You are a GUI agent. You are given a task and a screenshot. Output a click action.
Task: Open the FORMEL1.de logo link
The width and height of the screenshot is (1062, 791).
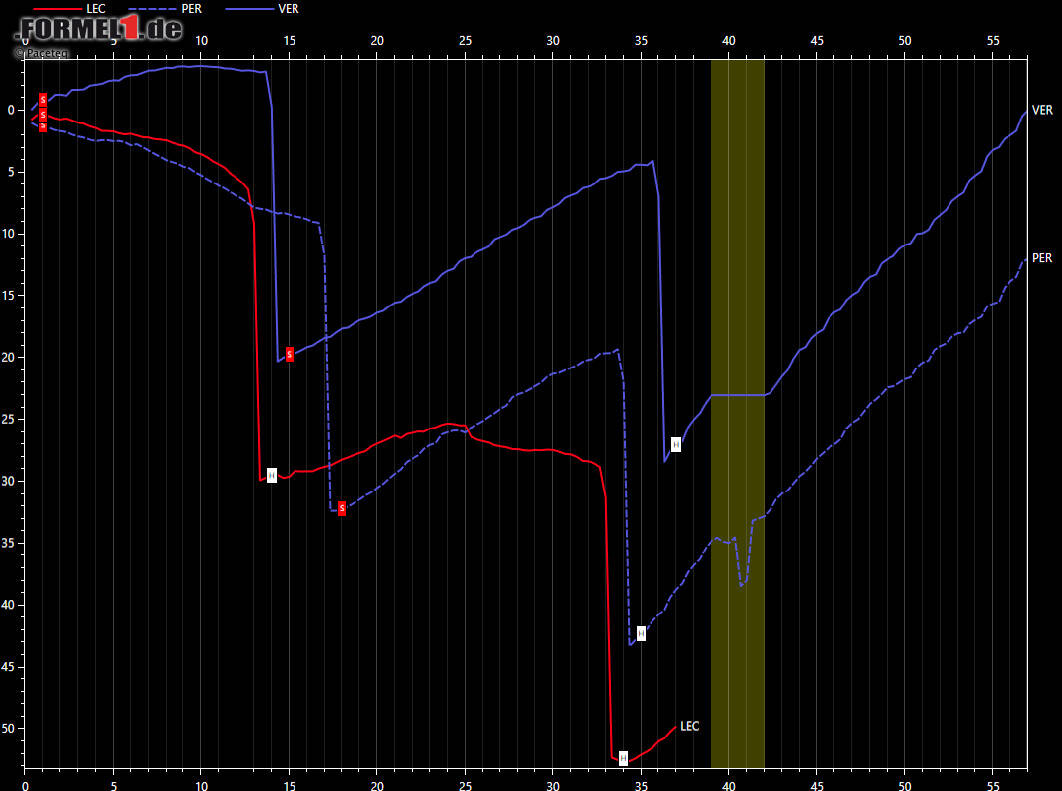coord(98,28)
